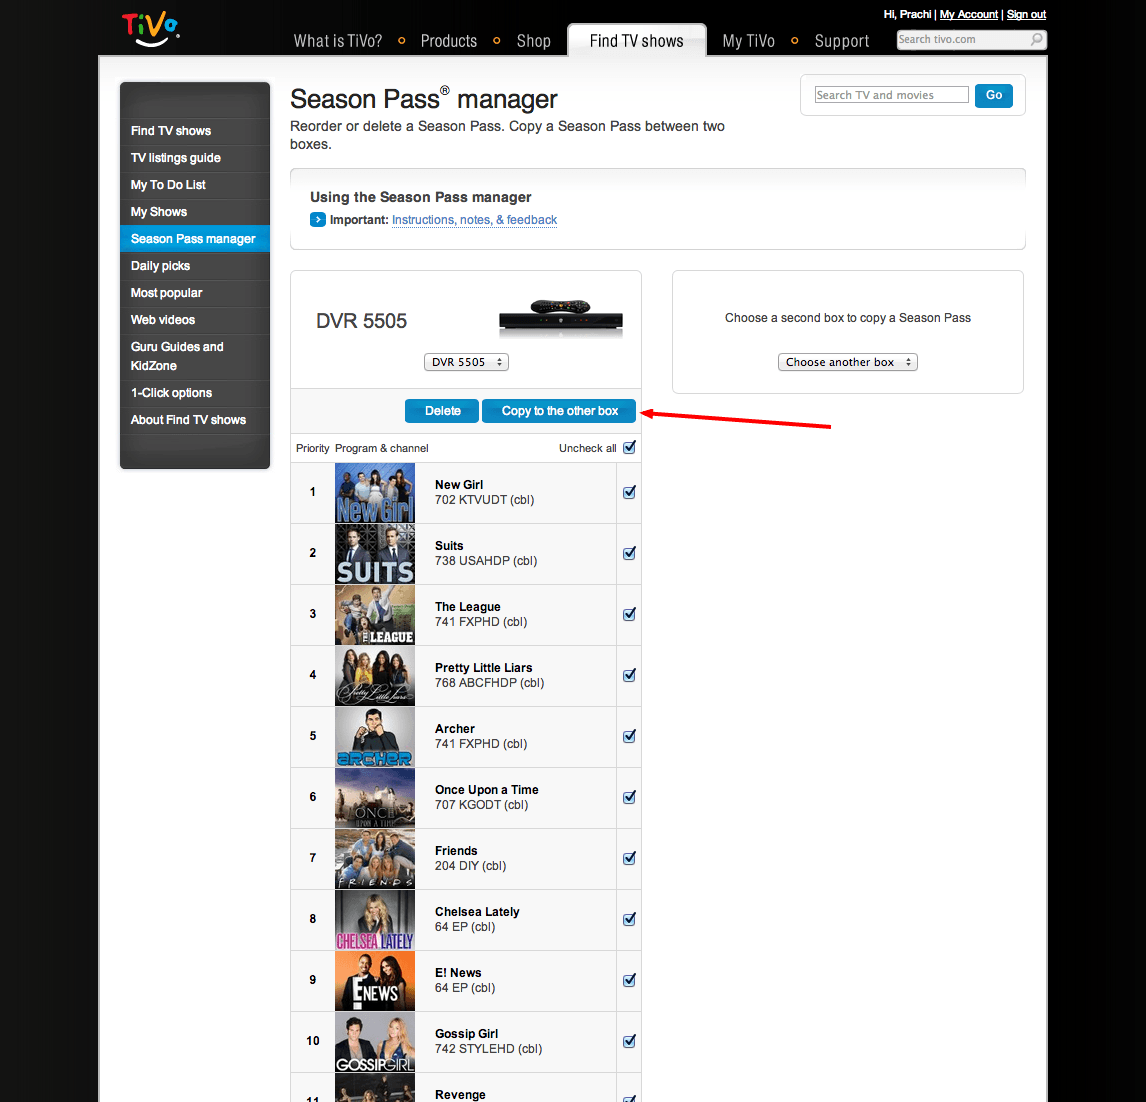This screenshot has width=1146, height=1102.
Task: Click the Sign out link
Action: click(1026, 14)
